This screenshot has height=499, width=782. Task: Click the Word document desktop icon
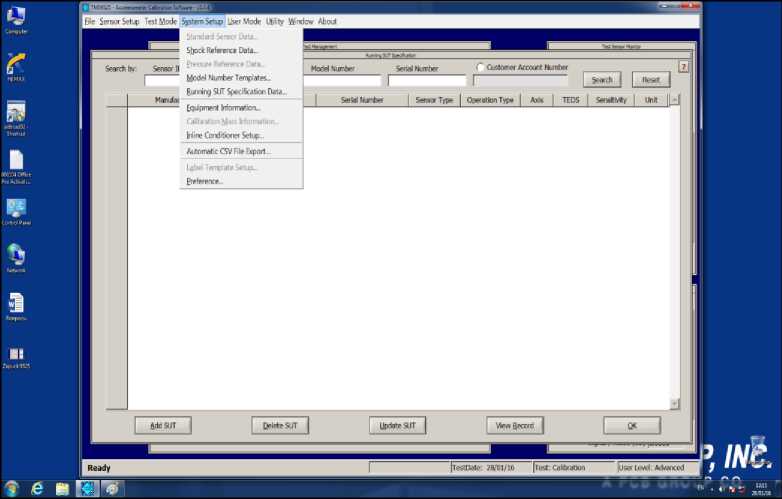(x=16, y=303)
